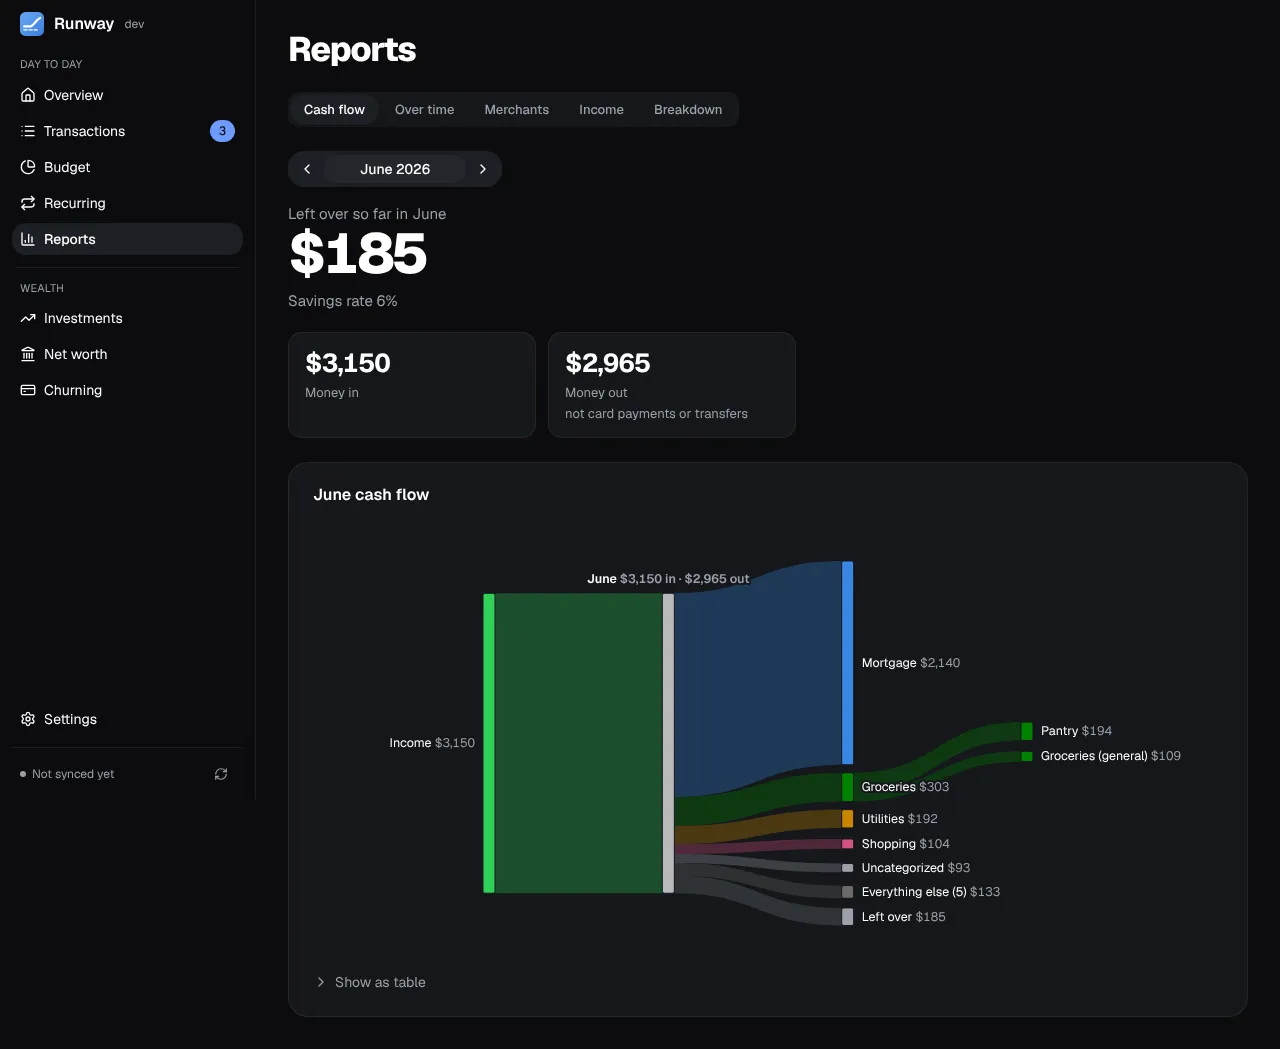
Task: Open the June 2026 month picker
Action: [x=395, y=169]
